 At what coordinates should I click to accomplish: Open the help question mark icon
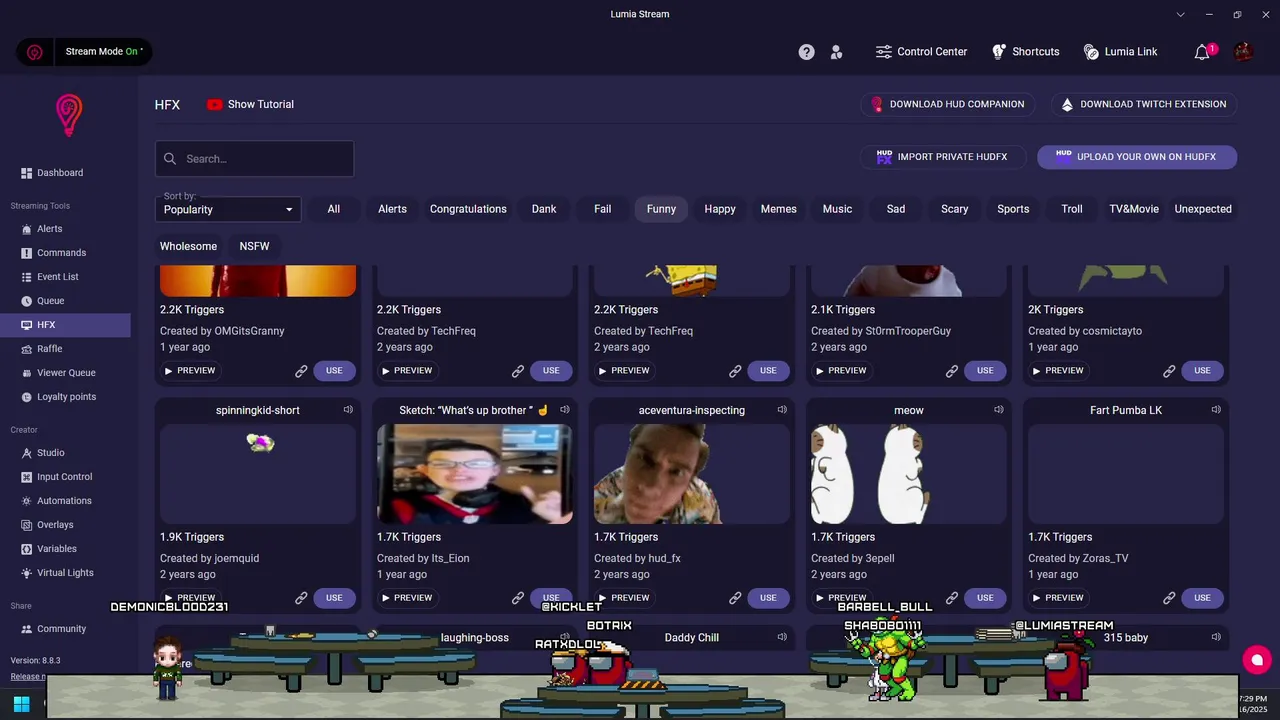806,52
